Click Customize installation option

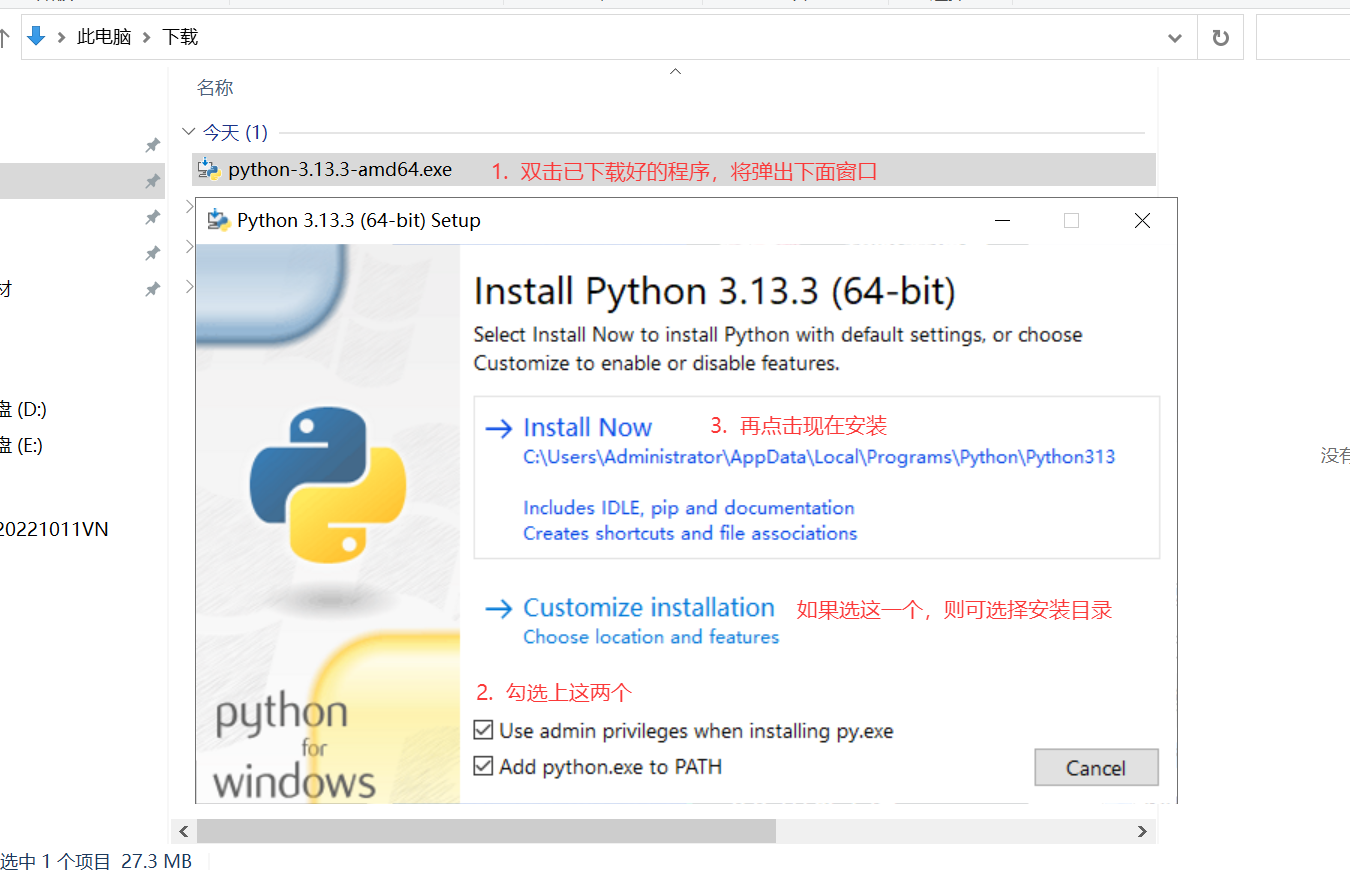click(649, 607)
